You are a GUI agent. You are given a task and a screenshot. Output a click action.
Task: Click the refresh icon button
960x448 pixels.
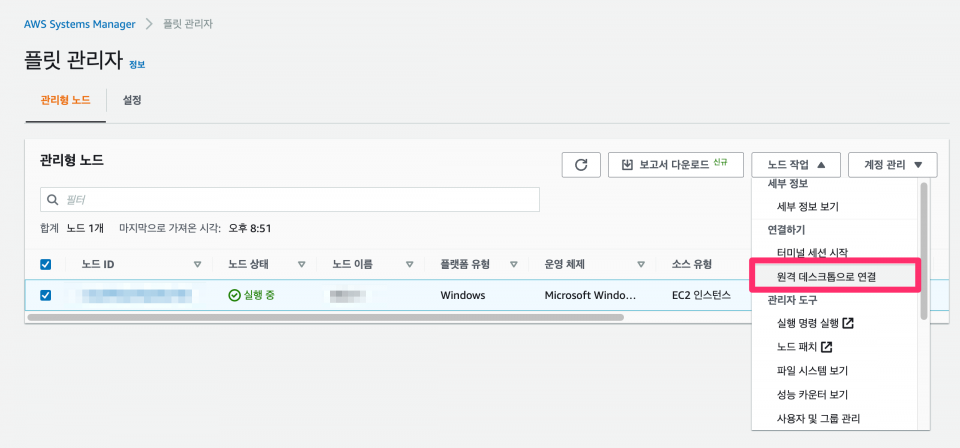[x=581, y=165]
